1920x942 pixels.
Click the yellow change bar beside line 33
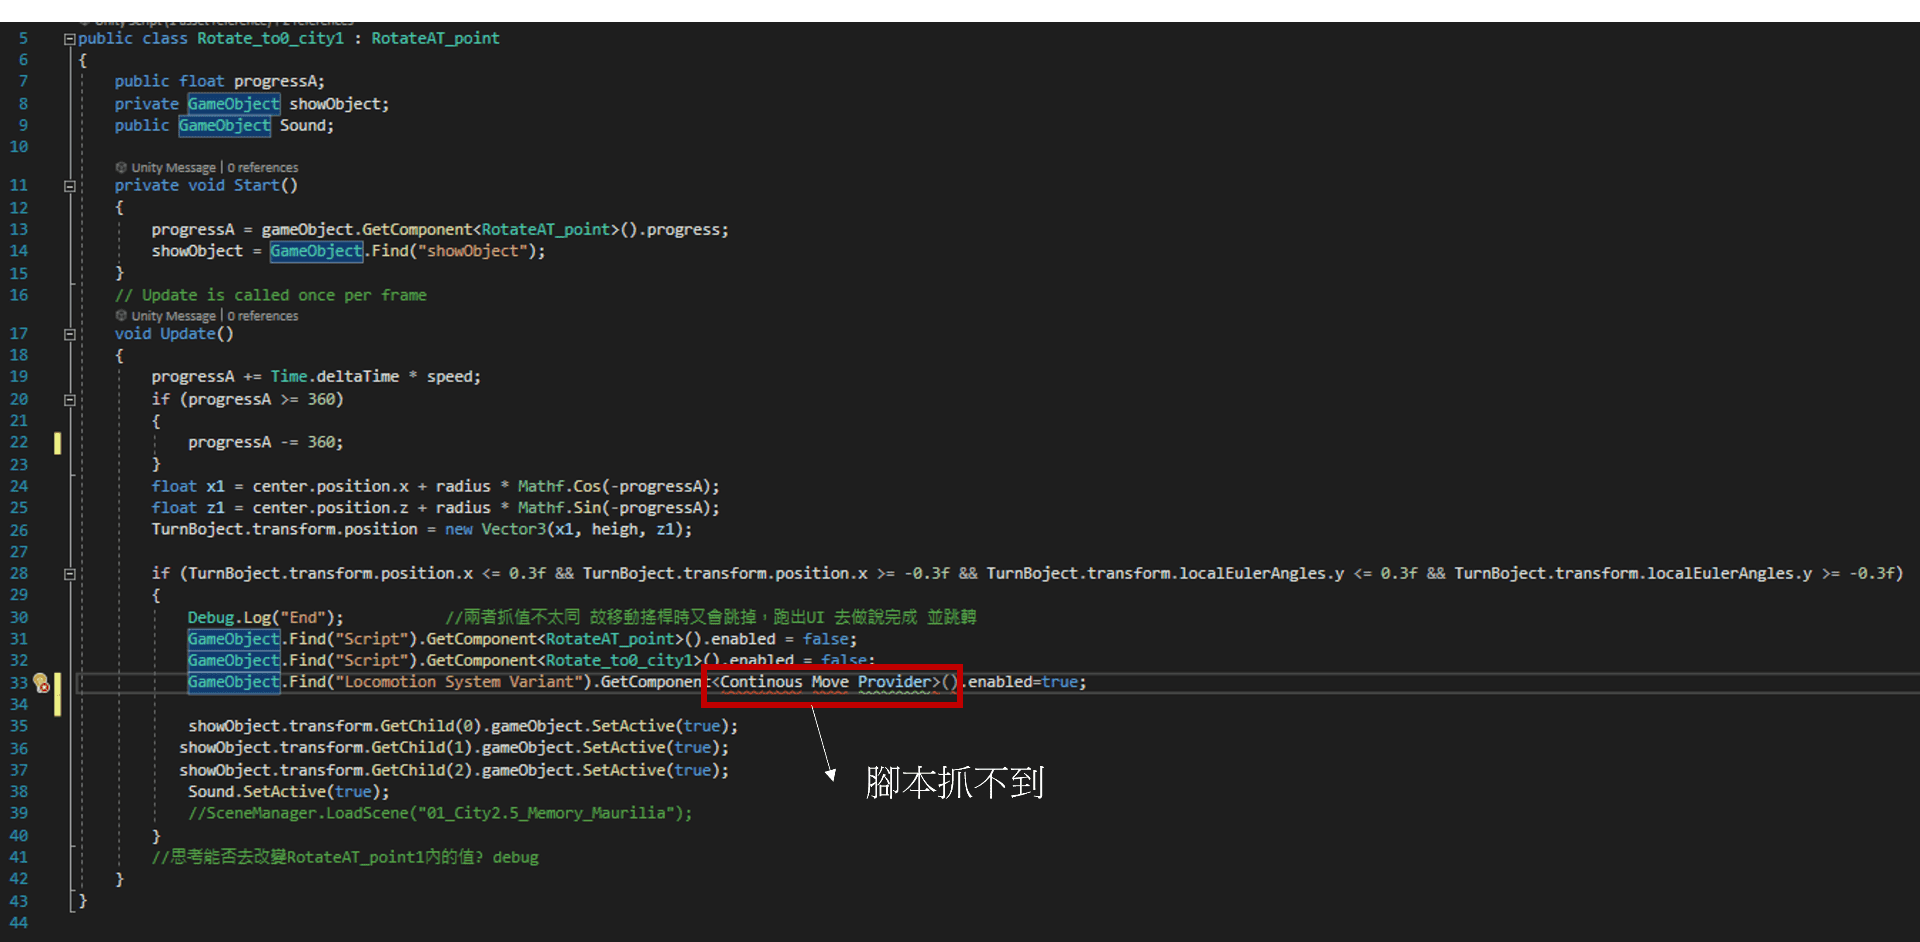[58, 690]
